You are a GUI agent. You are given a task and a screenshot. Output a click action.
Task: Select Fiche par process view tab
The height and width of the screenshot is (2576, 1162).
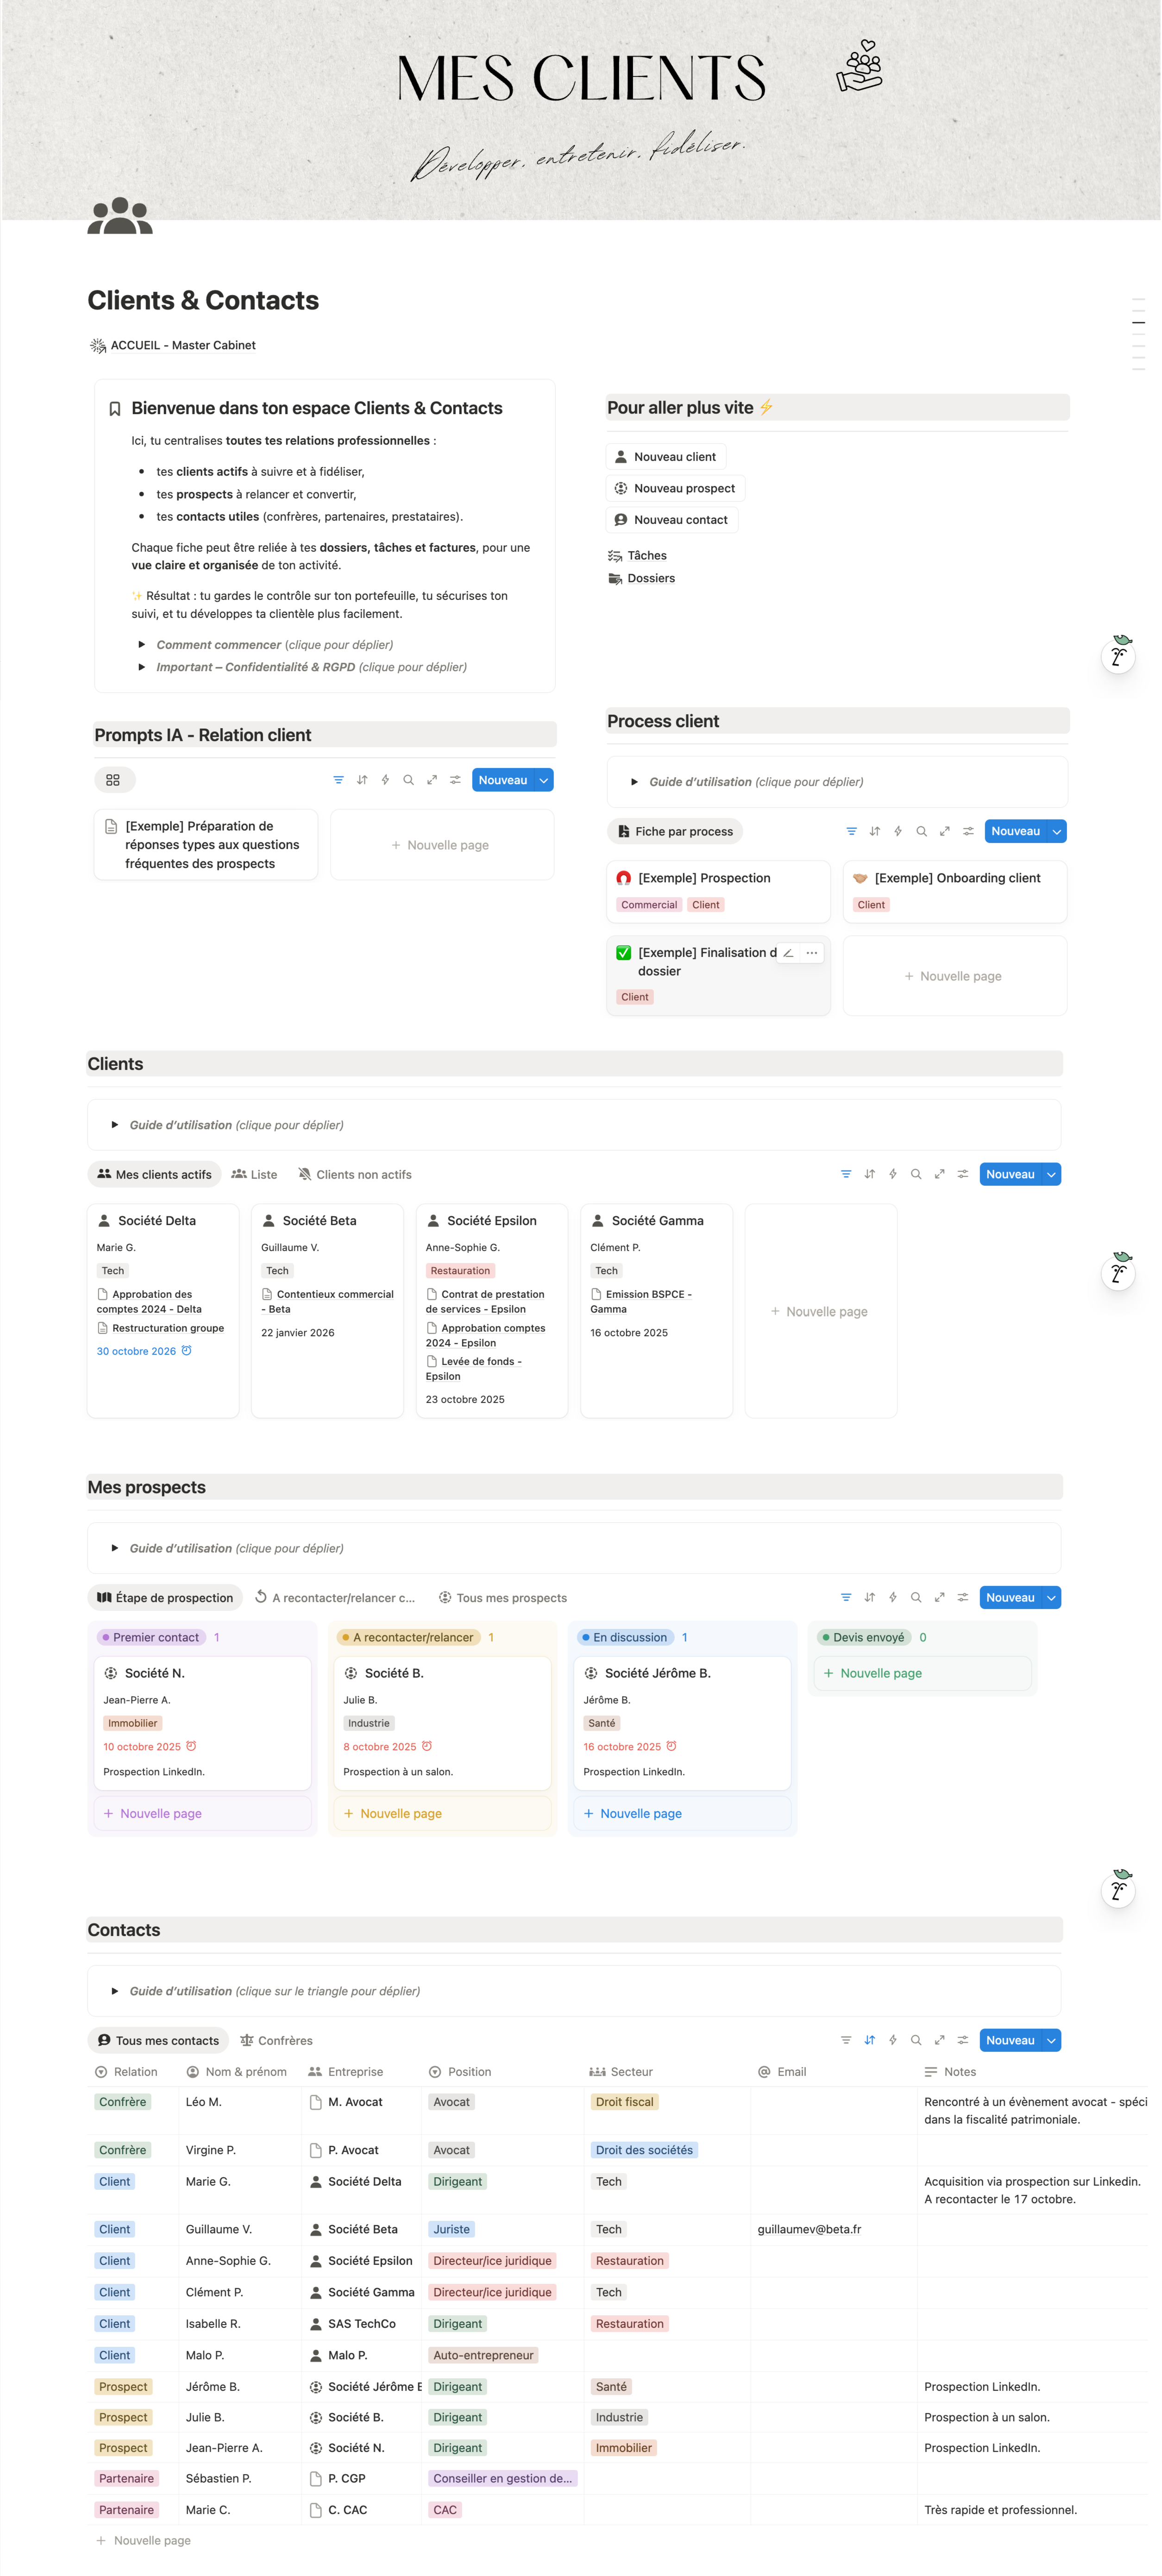pyautogui.click(x=675, y=831)
